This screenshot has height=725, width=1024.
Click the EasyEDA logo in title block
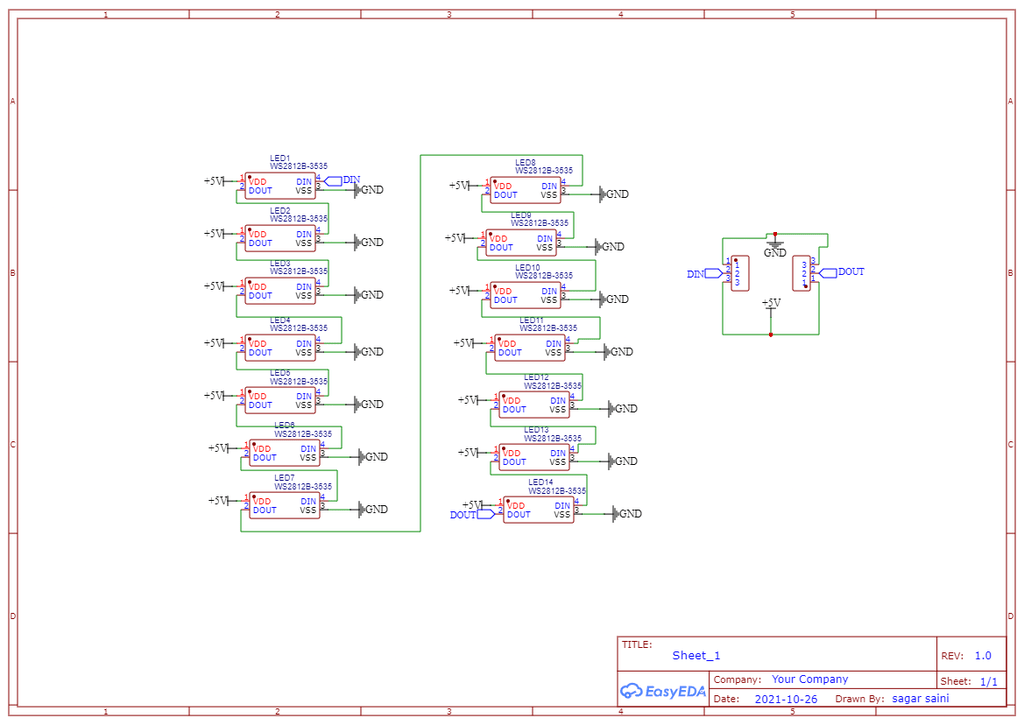(662, 691)
